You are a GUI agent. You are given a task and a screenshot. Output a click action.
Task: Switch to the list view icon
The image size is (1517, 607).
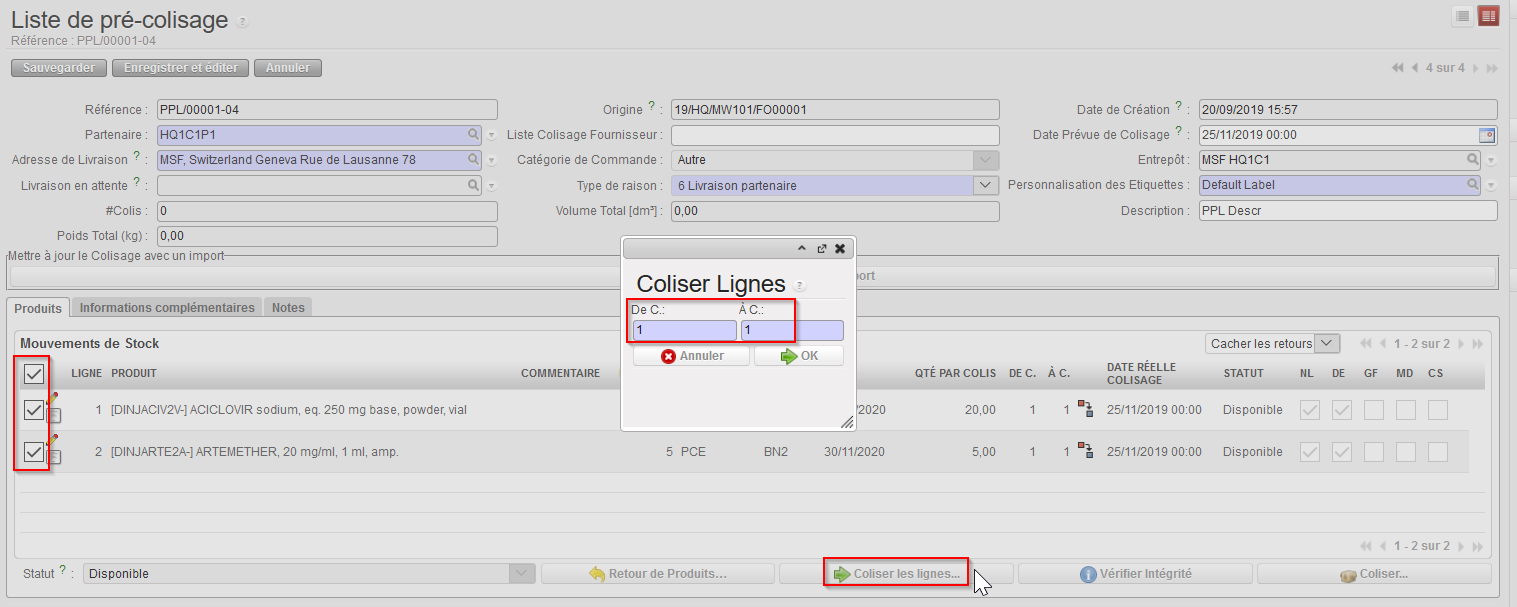pyautogui.click(x=1462, y=16)
